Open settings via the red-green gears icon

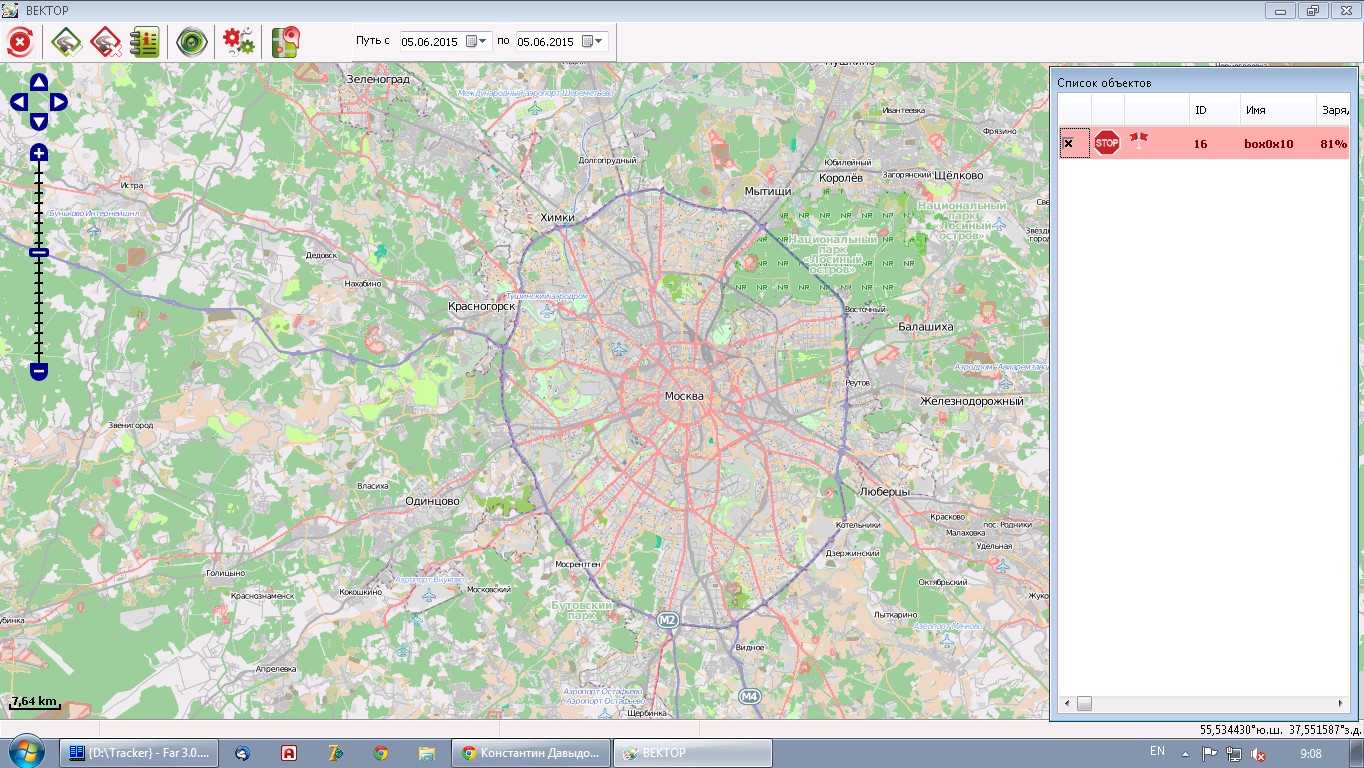point(238,42)
